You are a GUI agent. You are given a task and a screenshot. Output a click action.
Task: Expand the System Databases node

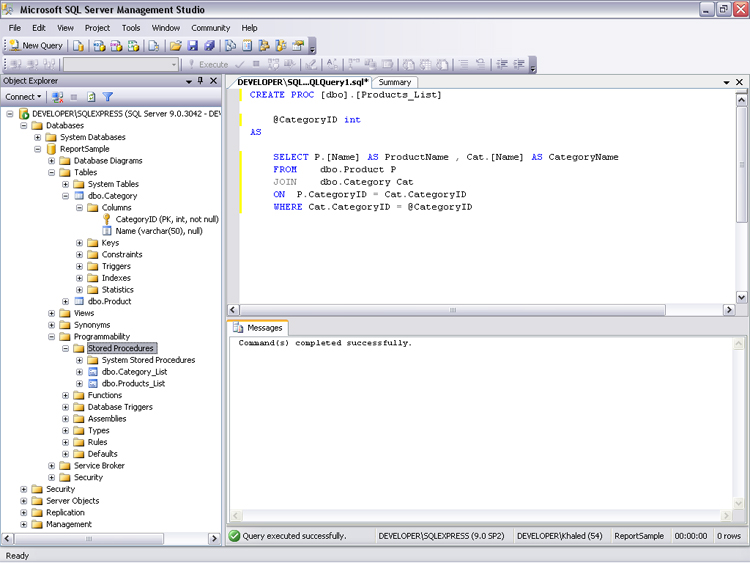click(37, 137)
